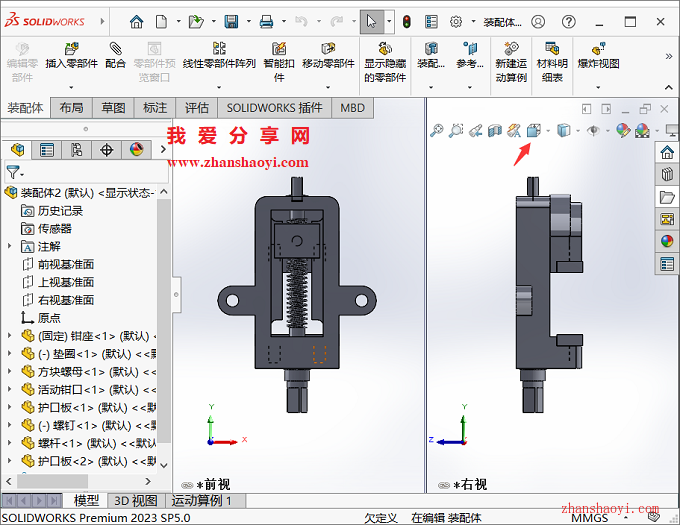Click Move Component (移动零部件) tool

point(328,56)
